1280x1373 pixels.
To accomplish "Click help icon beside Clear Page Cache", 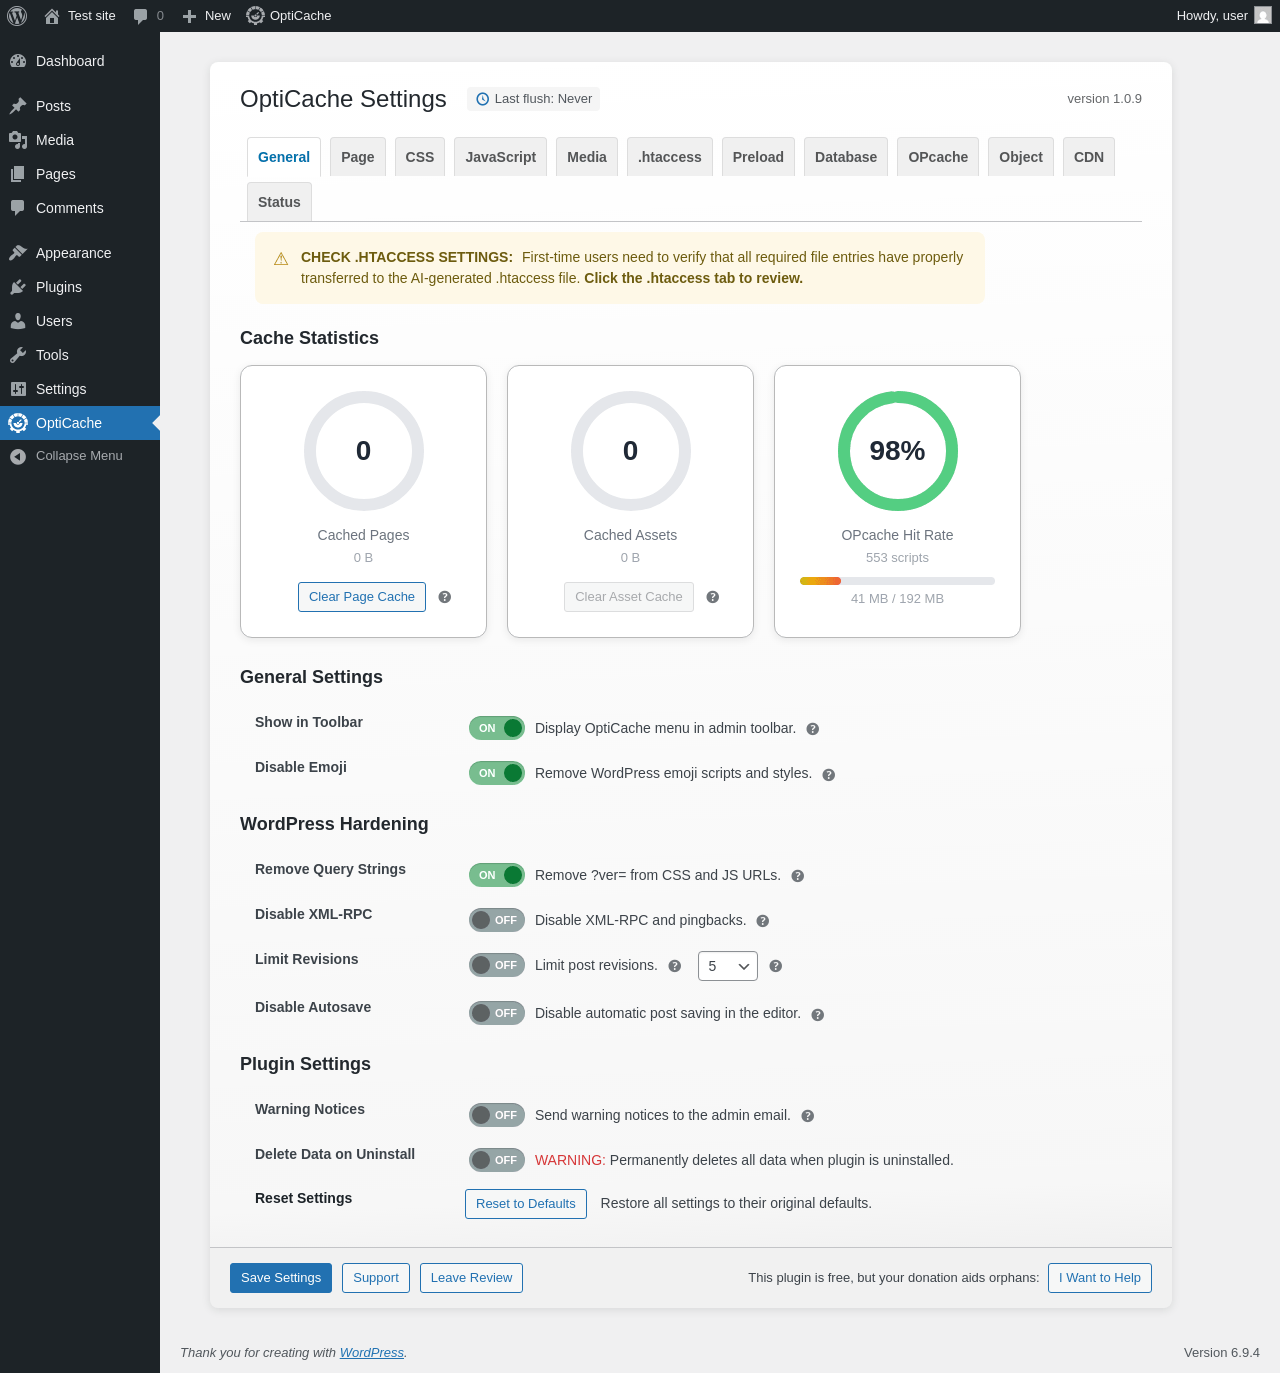I will tap(445, 597).
